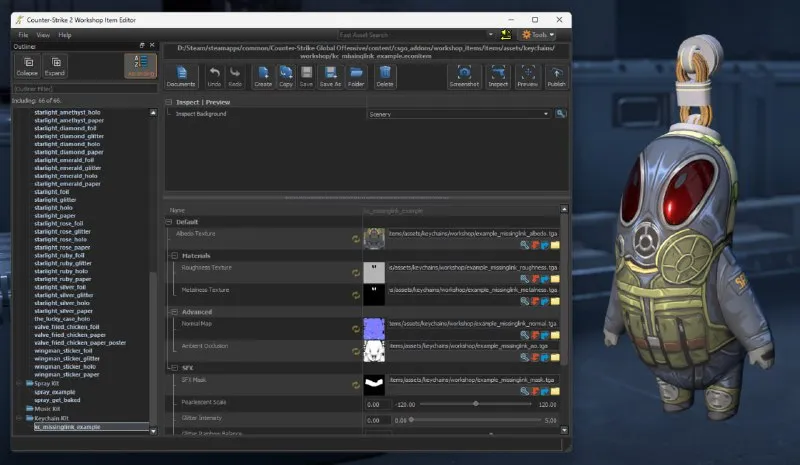The image size is (800, 465).
Task: Open the Help menu
Action: [65, 35]
